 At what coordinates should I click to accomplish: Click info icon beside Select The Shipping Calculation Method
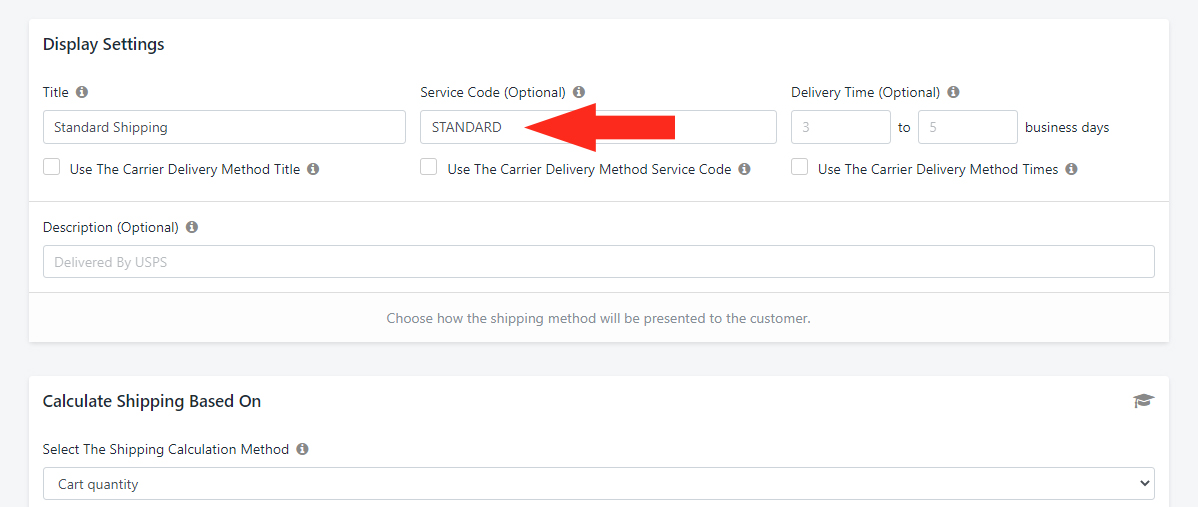tap(303, 450)
